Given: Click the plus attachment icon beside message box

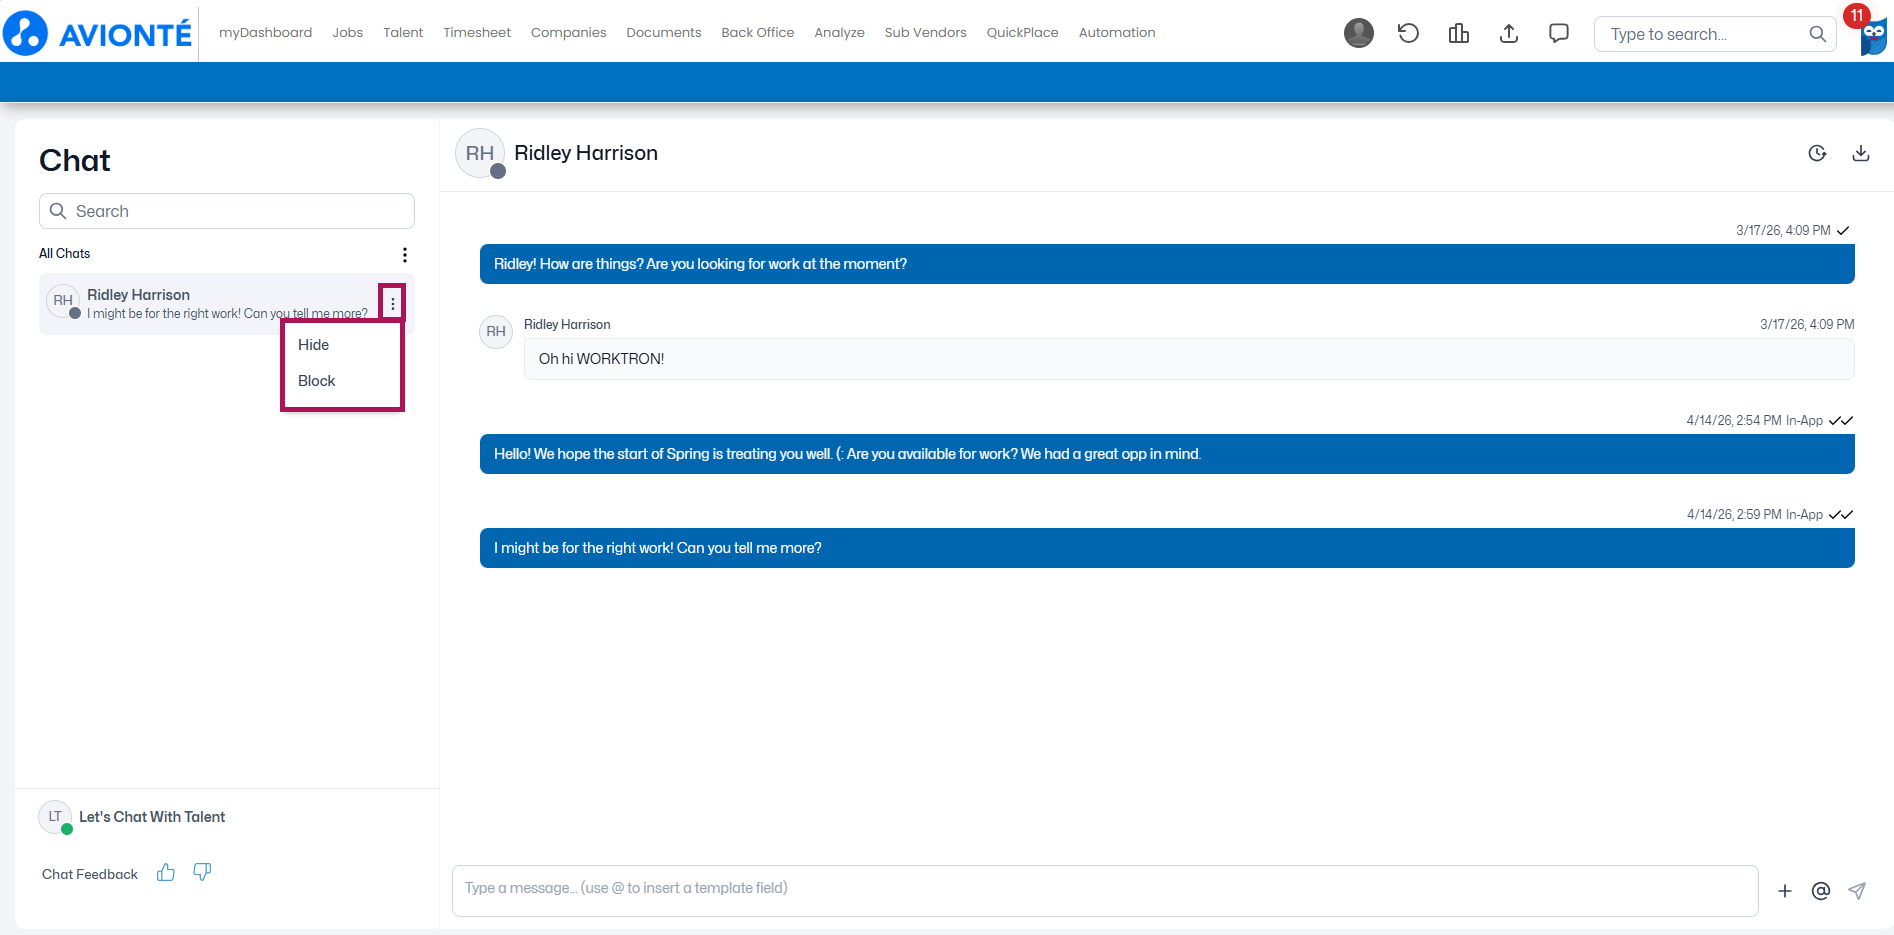Looking at the screenshot, I should point(1785,891).
